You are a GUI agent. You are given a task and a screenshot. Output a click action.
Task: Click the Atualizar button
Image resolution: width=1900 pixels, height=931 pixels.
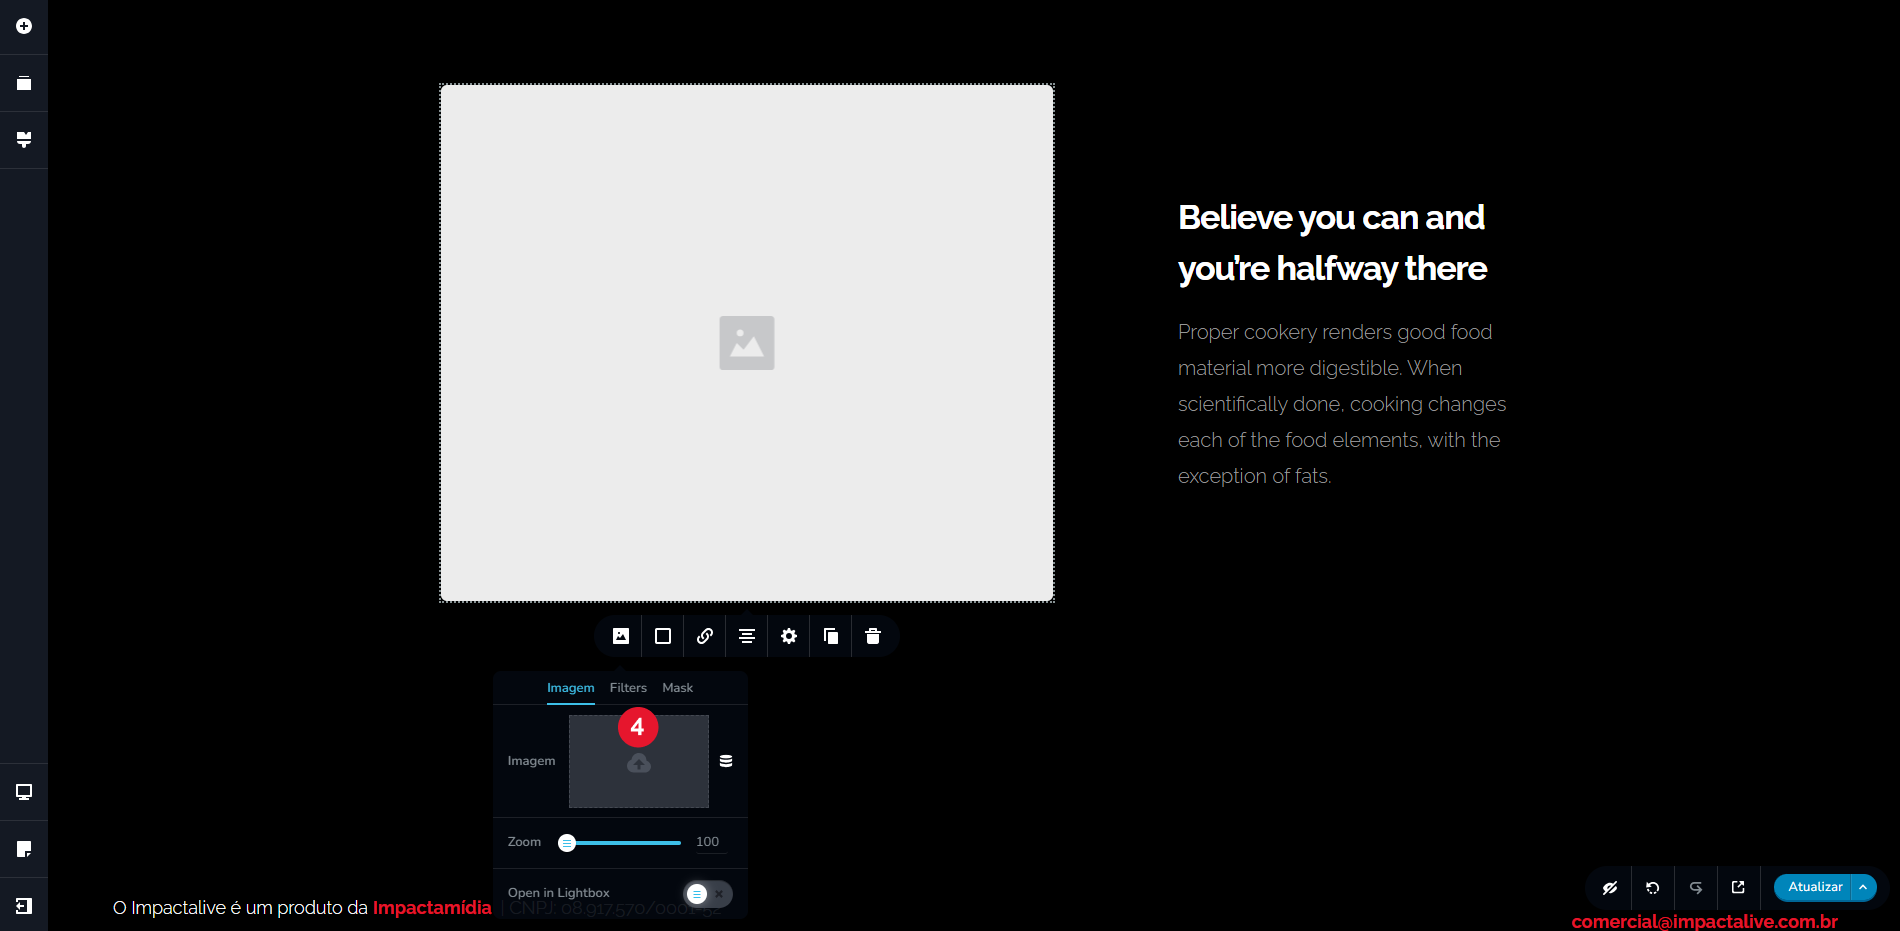point(1814,887)
